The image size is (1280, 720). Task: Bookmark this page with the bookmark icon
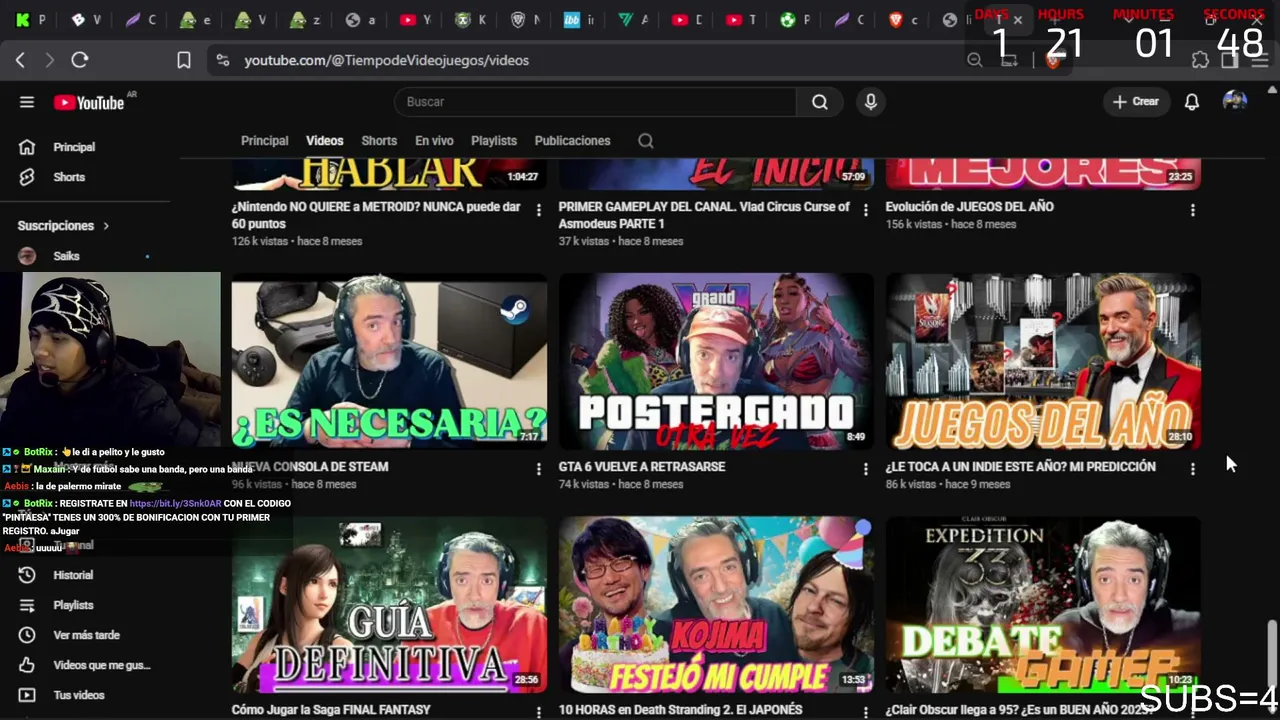coord(184,60)
